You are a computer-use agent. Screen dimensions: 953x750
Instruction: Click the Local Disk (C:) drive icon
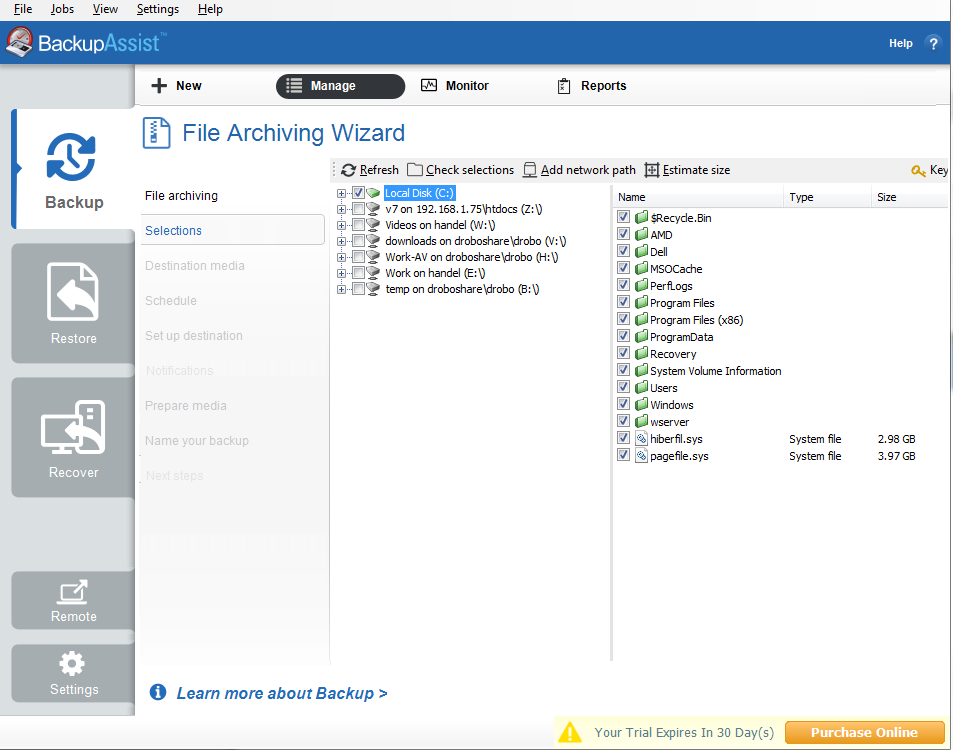pos(373,193)
